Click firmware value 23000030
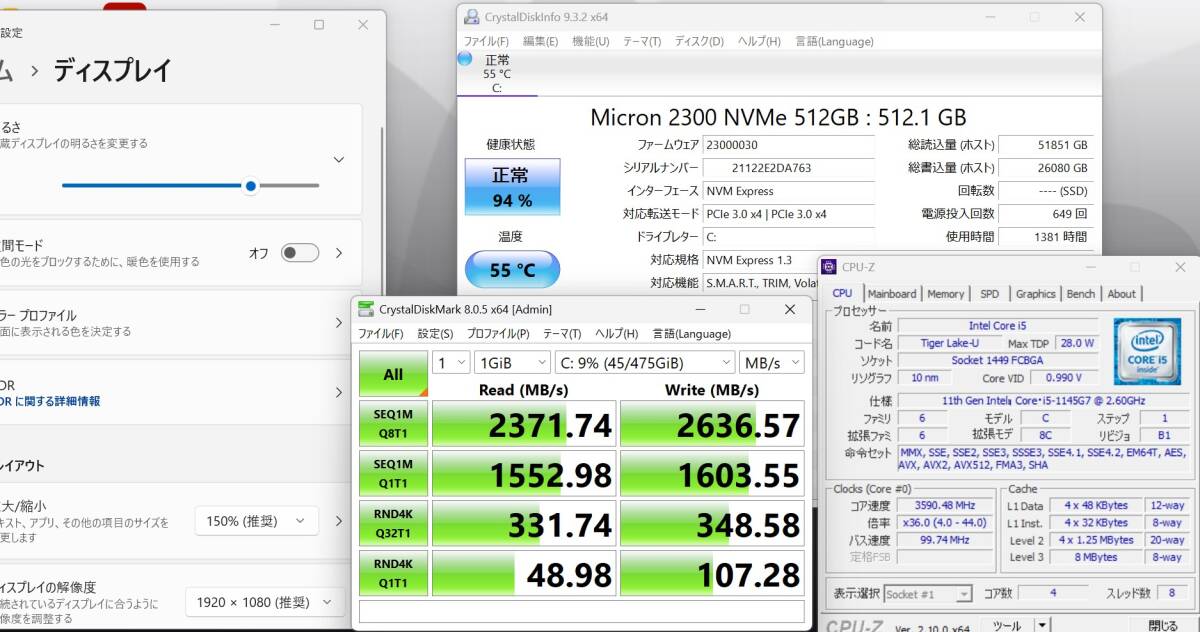 787,144
